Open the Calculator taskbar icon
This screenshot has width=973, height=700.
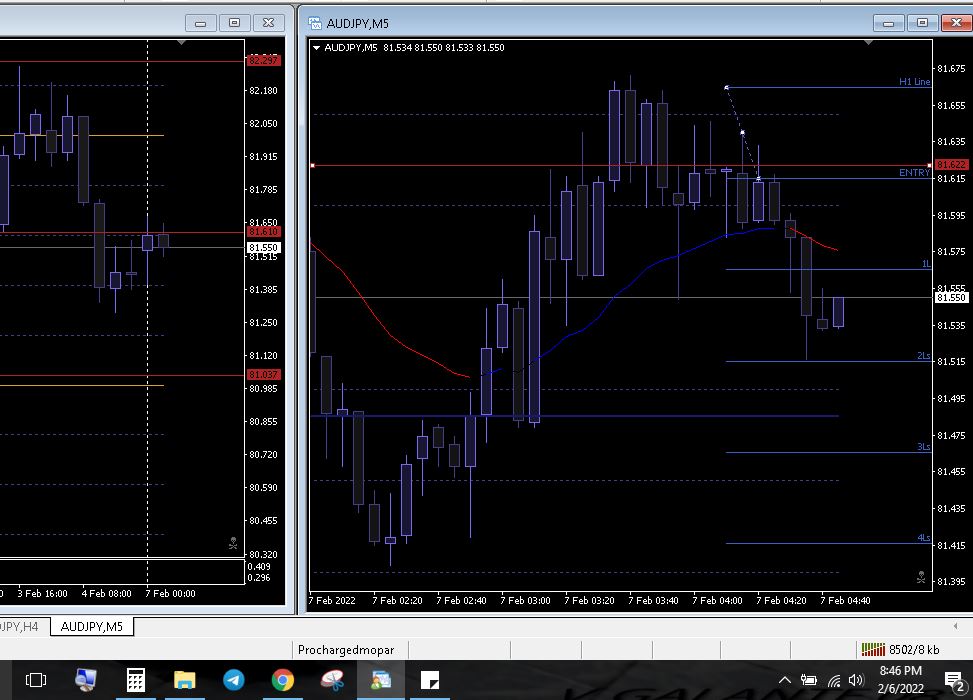coord(135,680)
